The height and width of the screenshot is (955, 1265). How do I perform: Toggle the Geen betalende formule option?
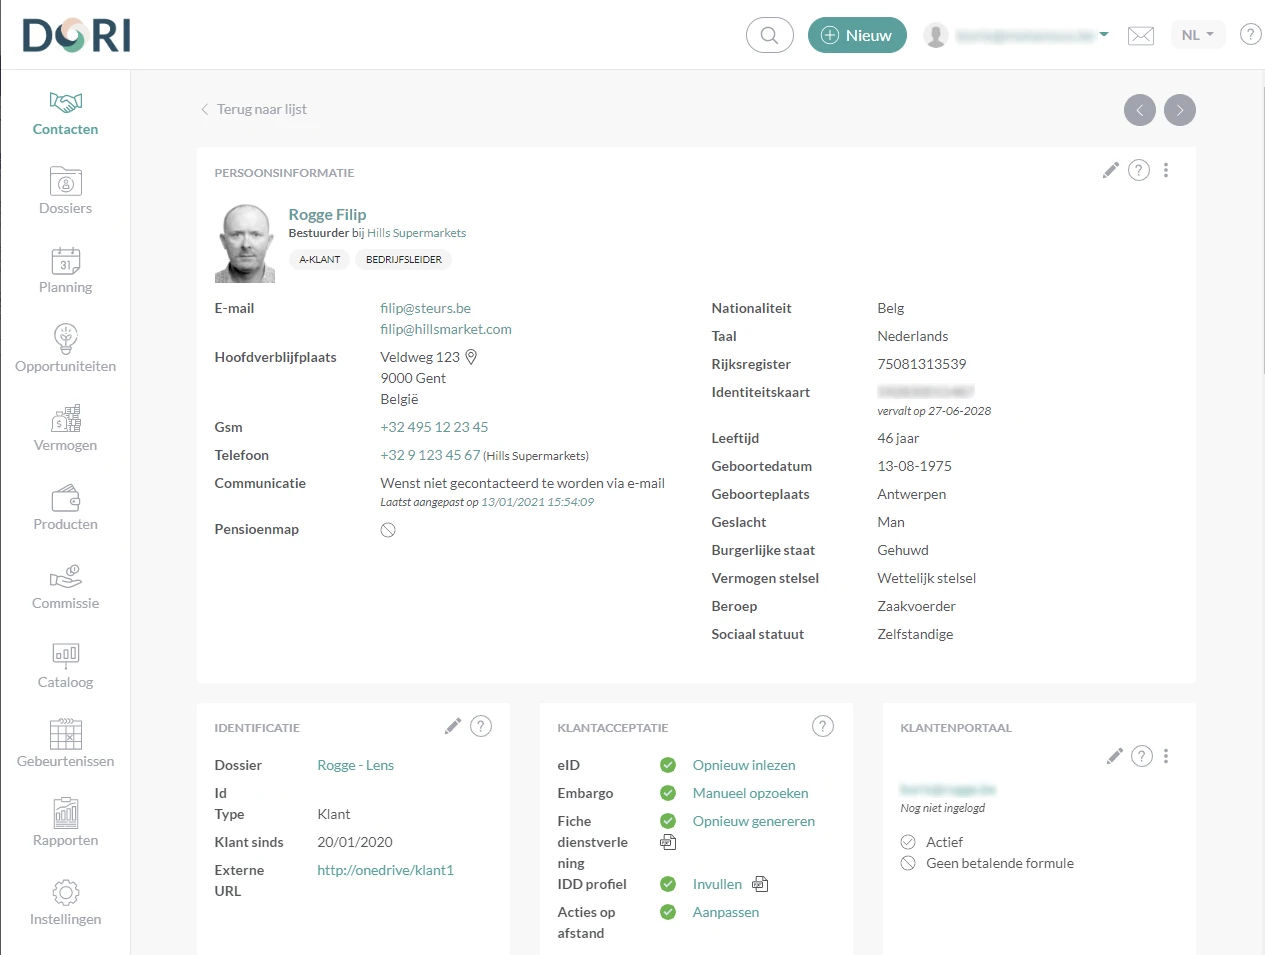click(x=908, y=863)
